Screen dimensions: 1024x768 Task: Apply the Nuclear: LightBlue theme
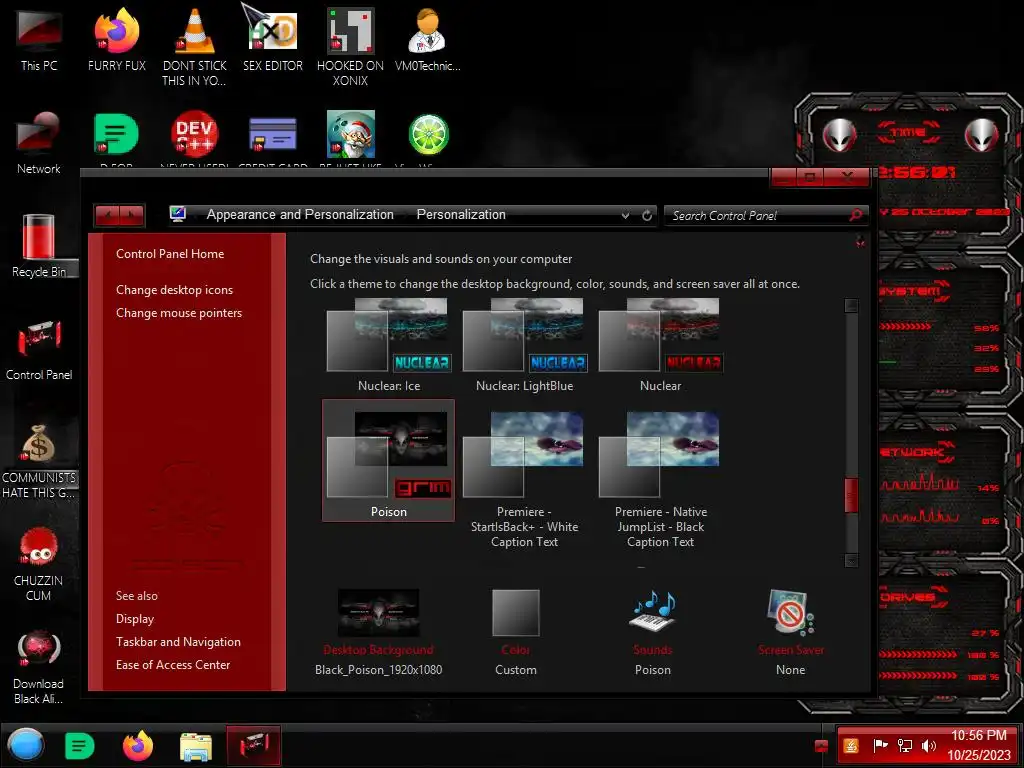pos(524,345)
